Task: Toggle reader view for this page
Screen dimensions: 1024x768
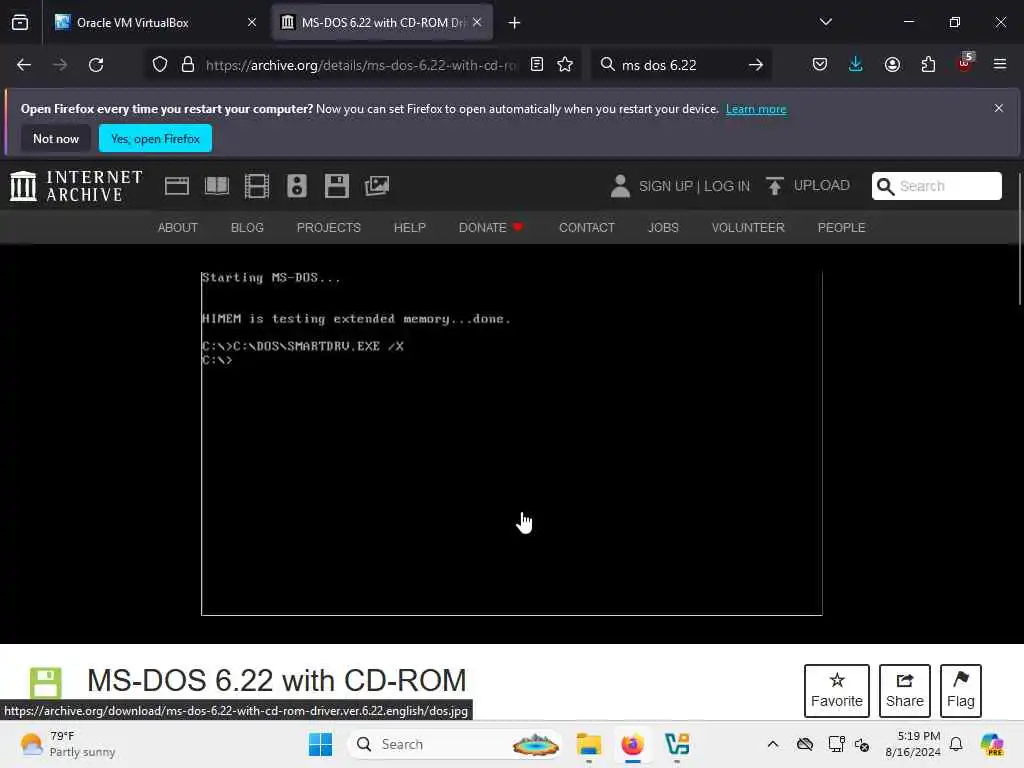Action: coord(537,65)
